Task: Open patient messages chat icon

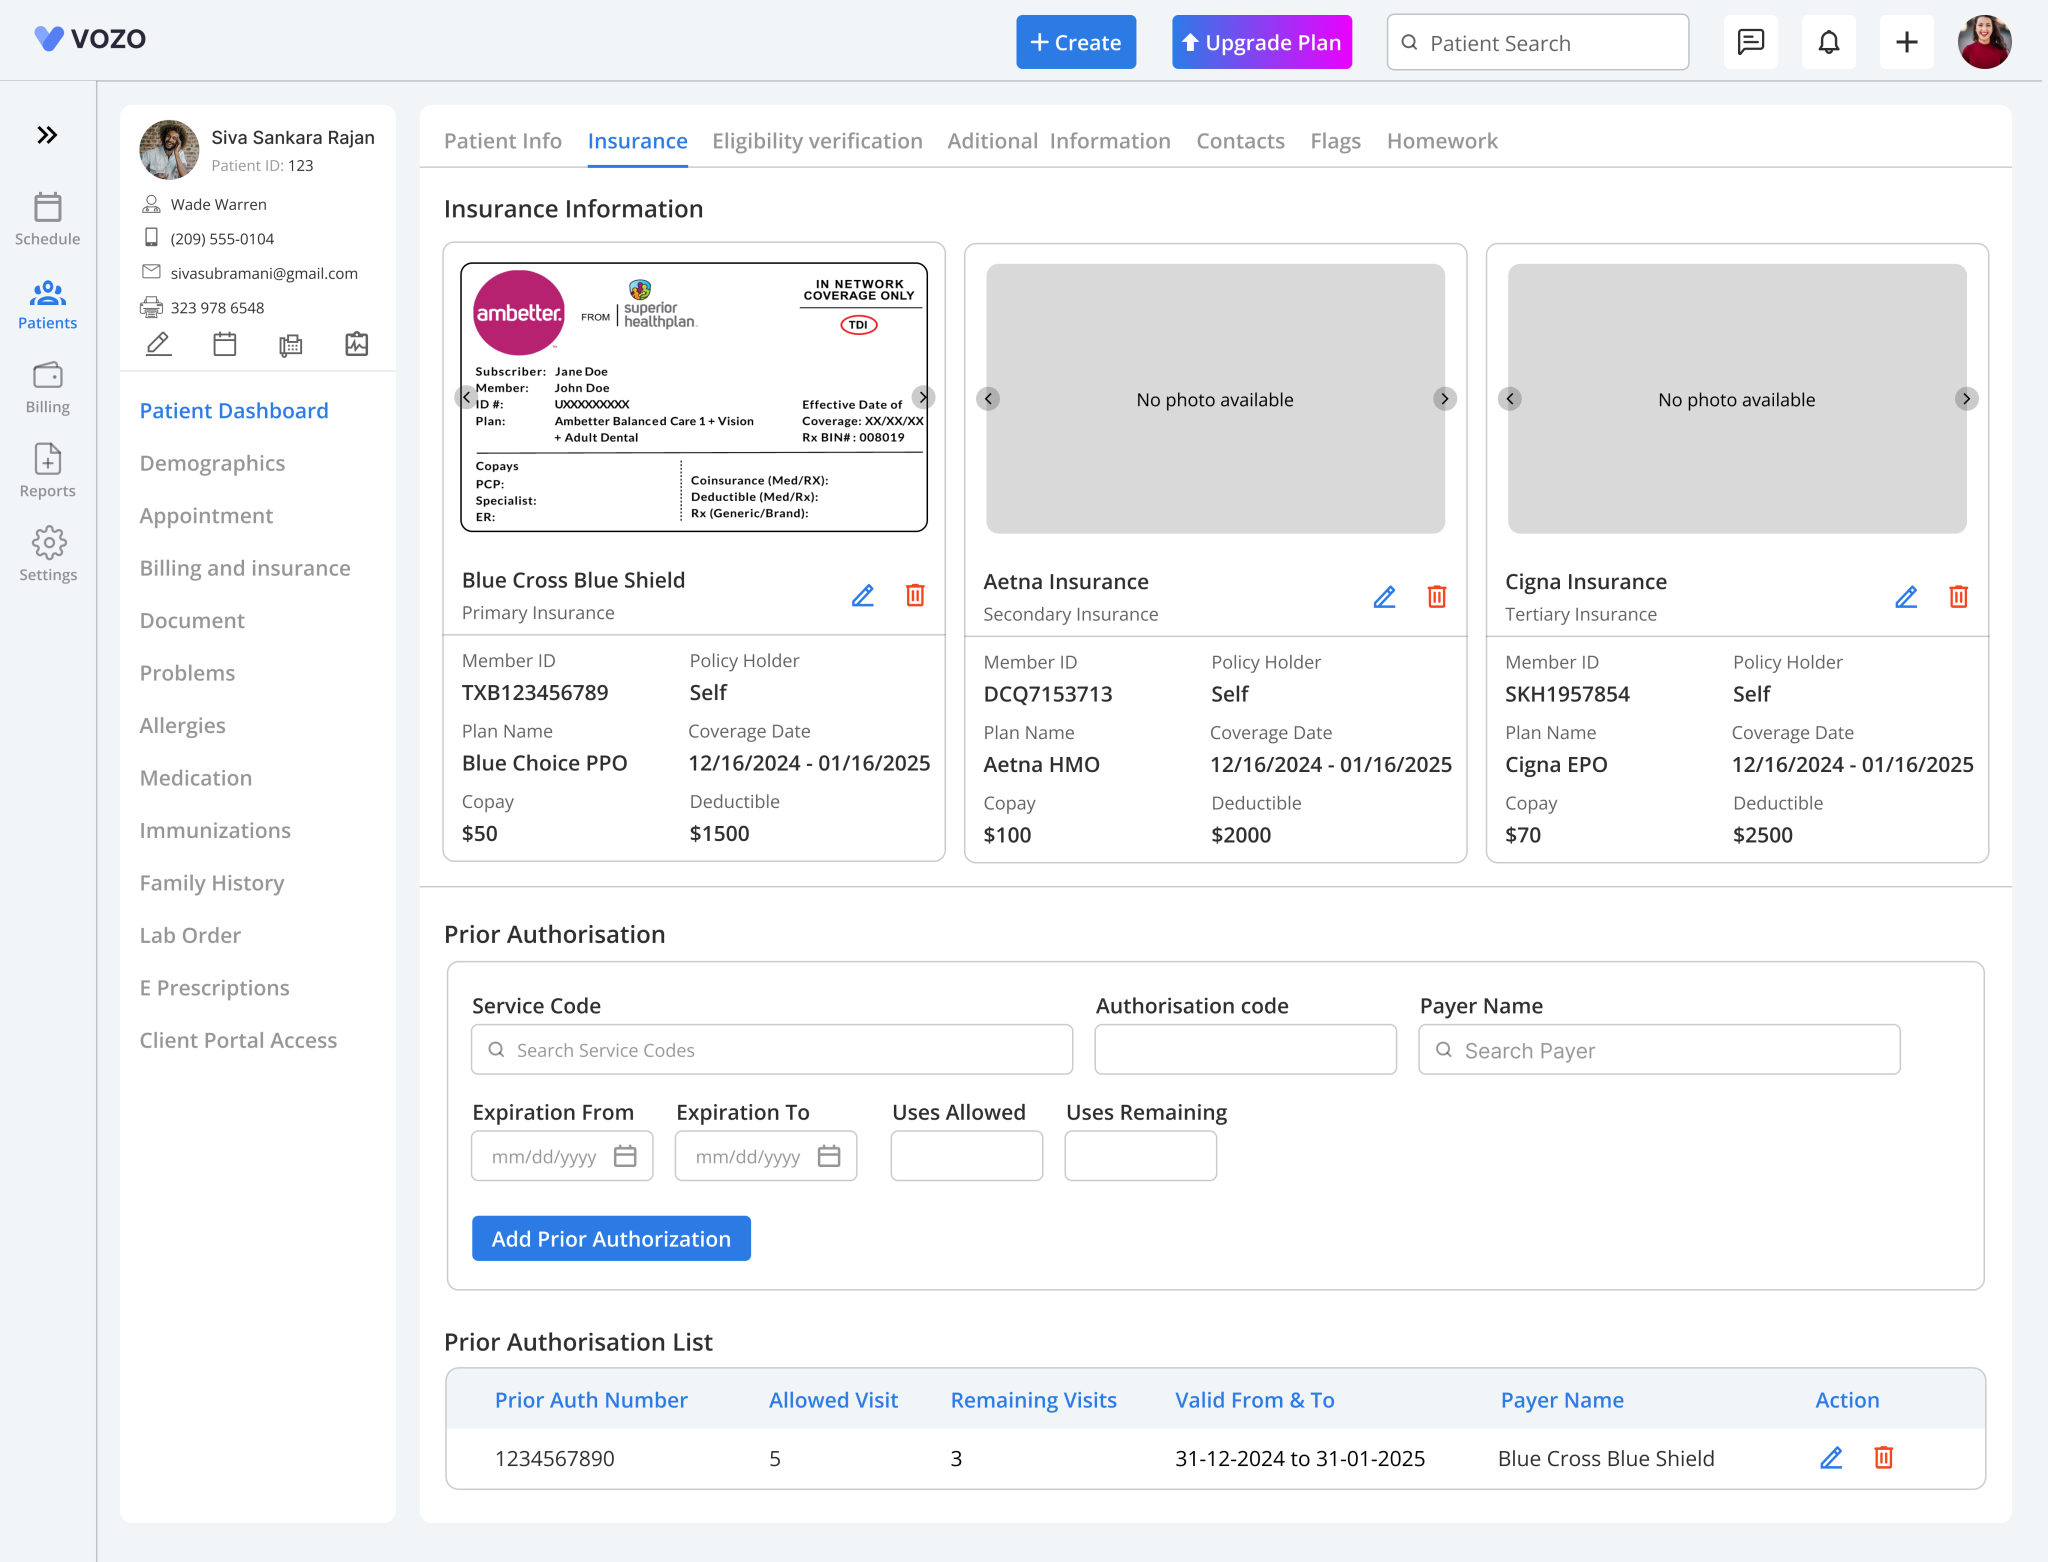Action: tap(1751, 42)
